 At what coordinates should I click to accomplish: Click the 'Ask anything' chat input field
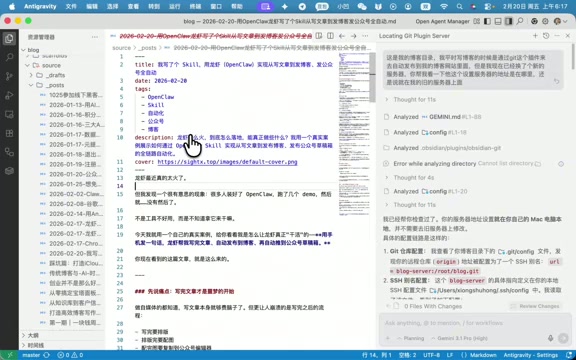coord(474,323)
